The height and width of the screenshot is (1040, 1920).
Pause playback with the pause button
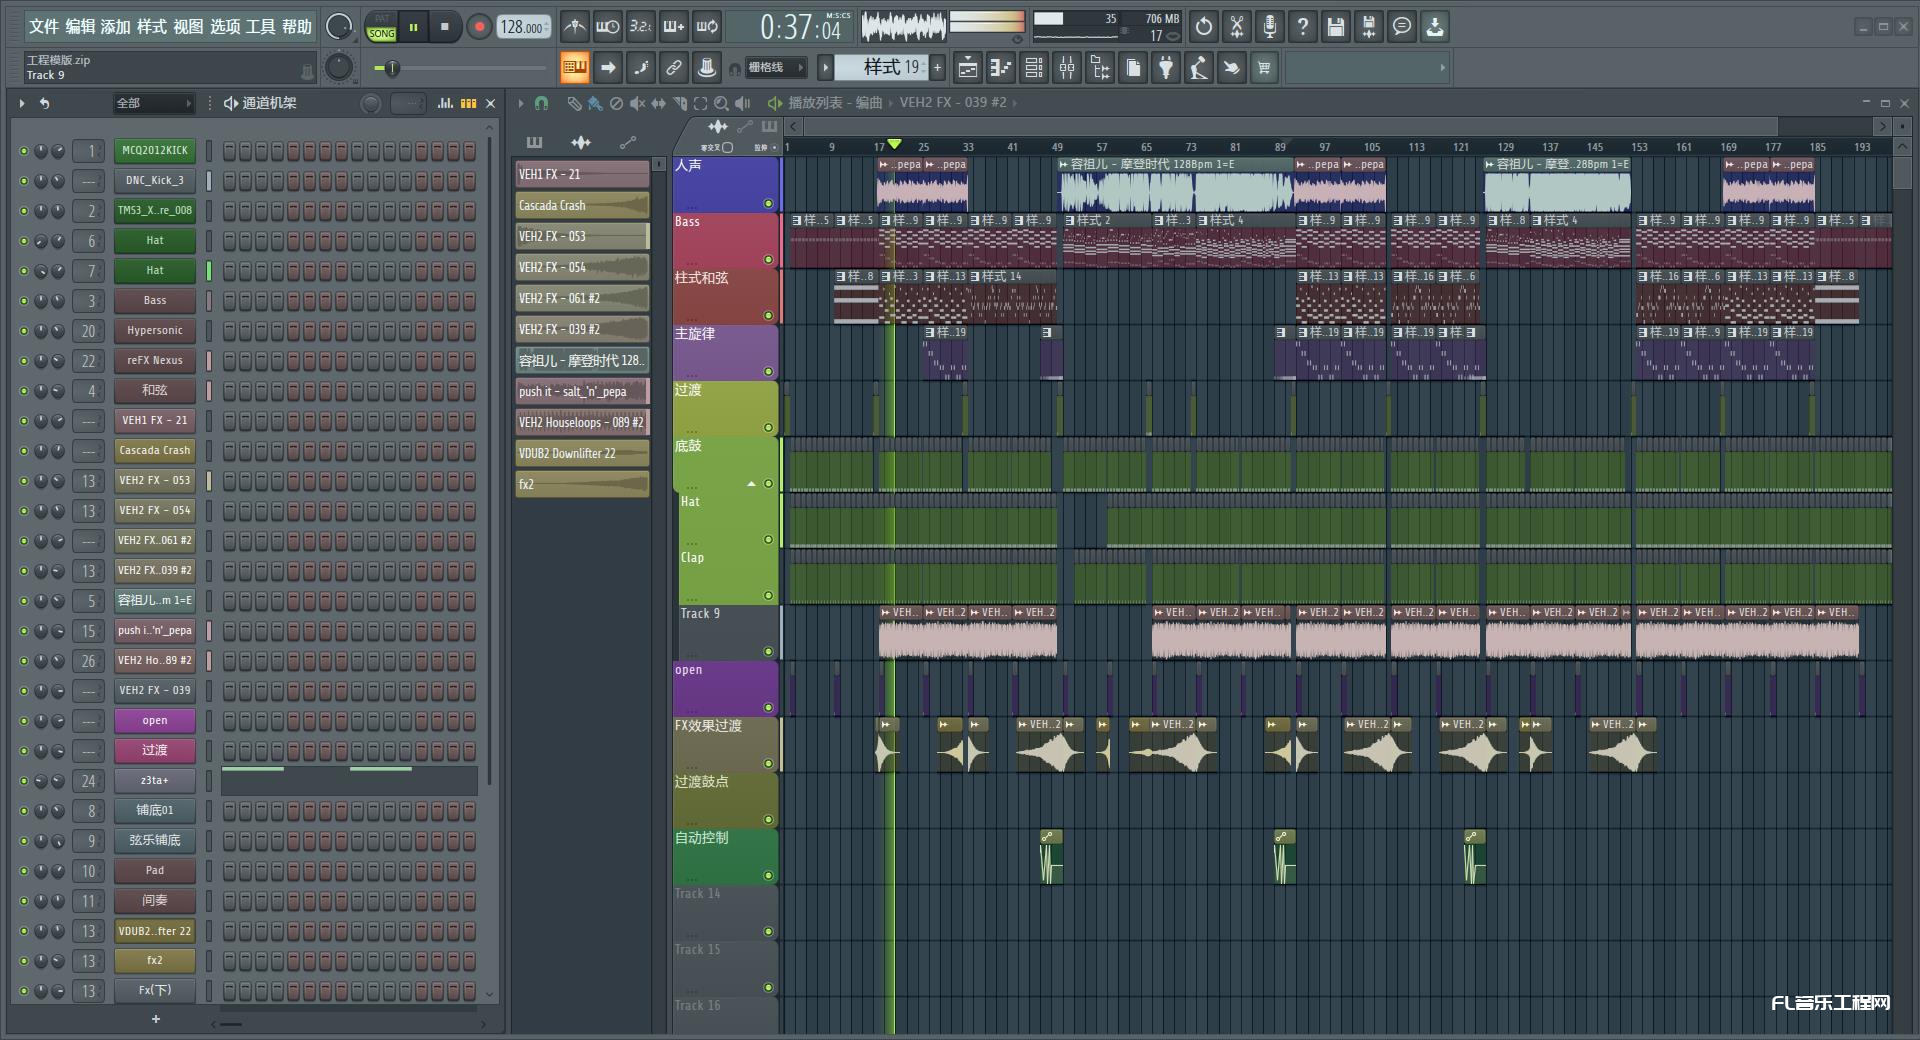click(413, 27)
